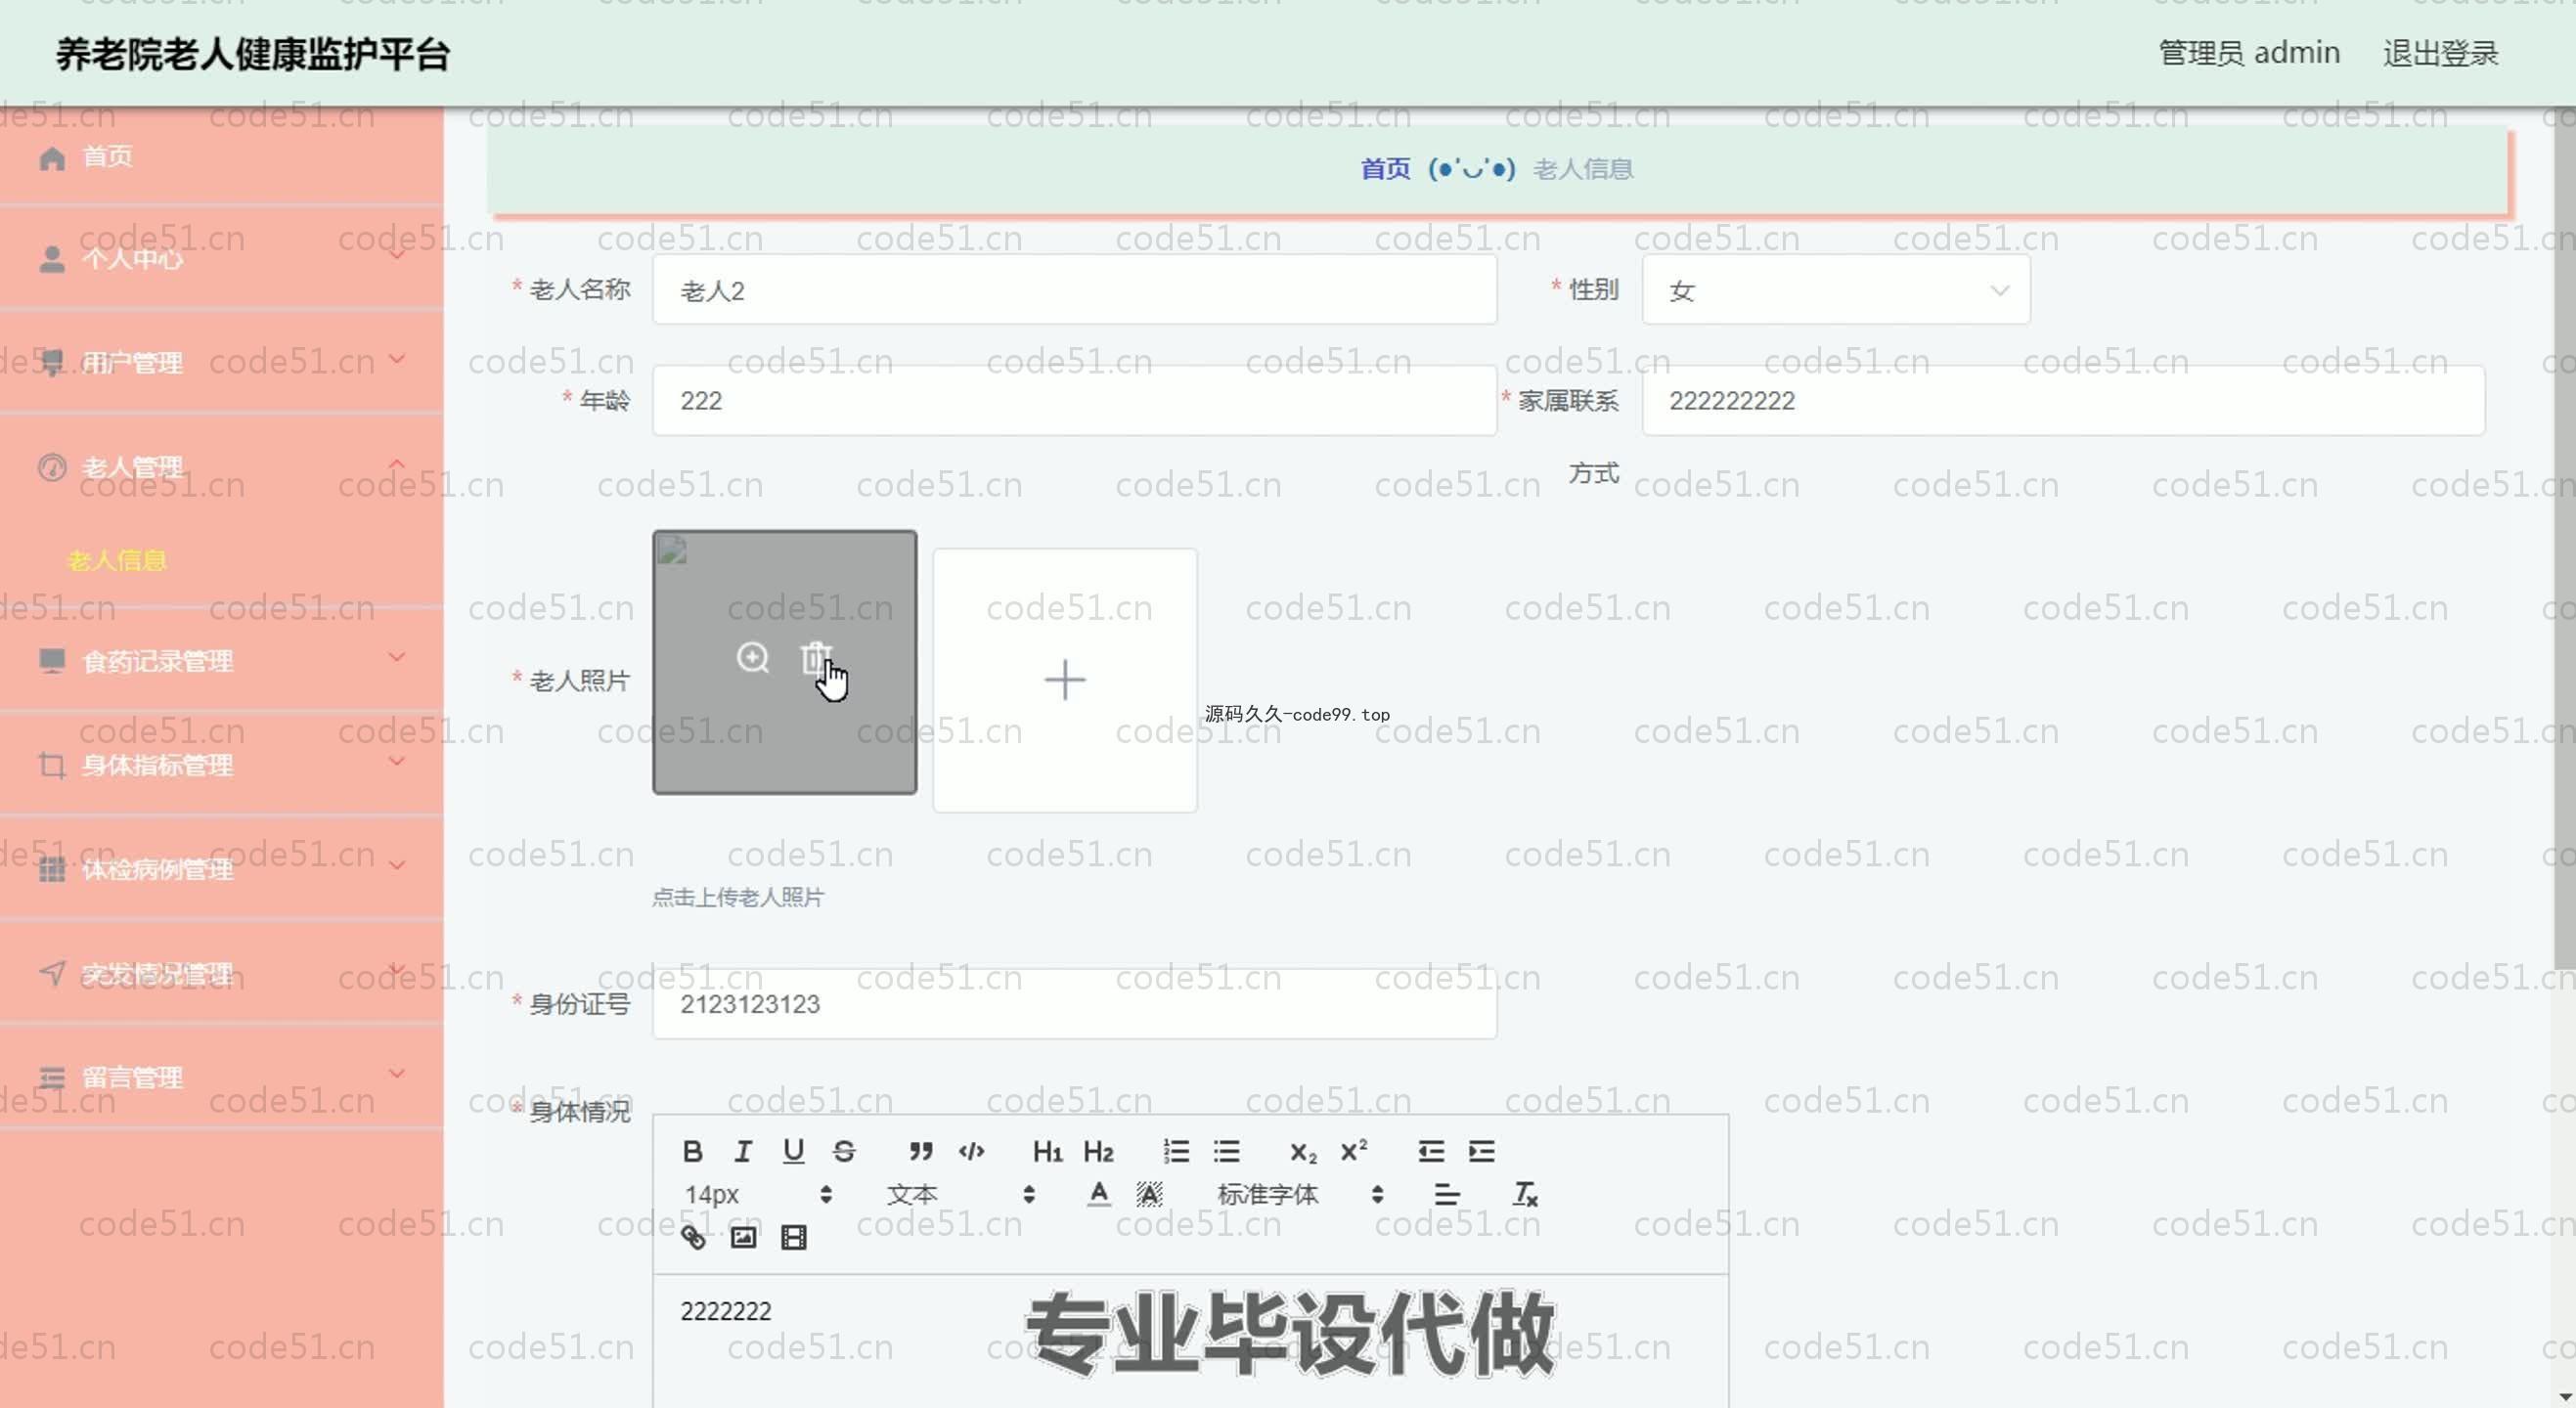Select the 老人信息 submenu item
The width and height of the screenshot is (2576, 1408).
click(117, 560)
